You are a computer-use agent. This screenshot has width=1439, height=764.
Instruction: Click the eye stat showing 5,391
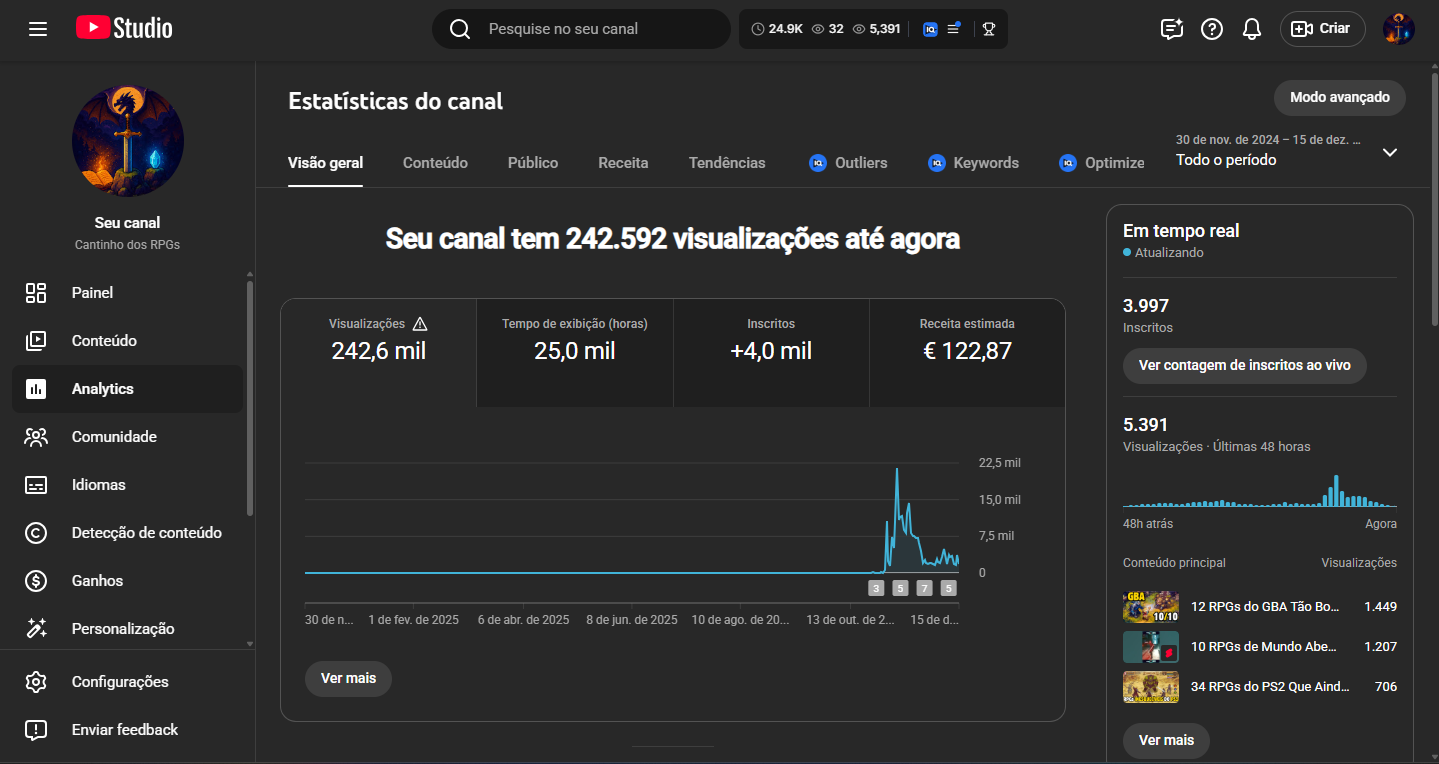[x=877, y=29]
